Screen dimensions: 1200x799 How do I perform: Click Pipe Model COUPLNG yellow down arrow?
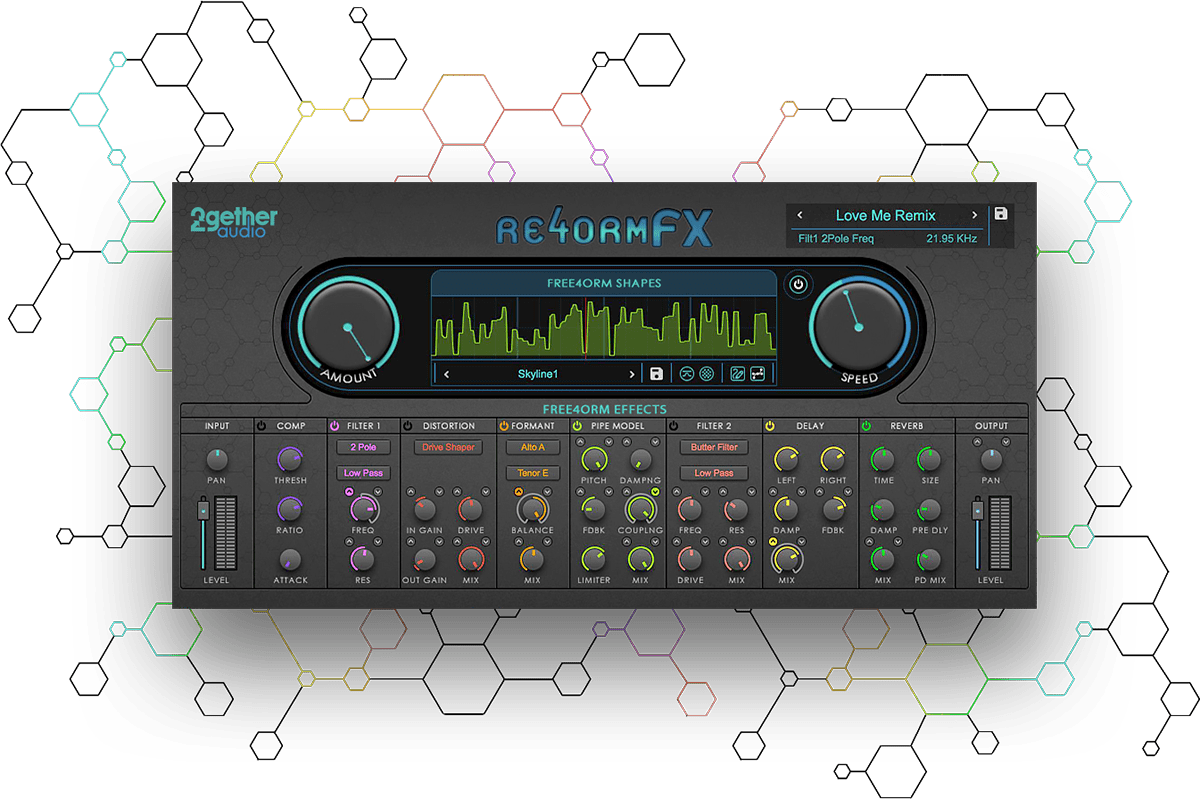656,492
